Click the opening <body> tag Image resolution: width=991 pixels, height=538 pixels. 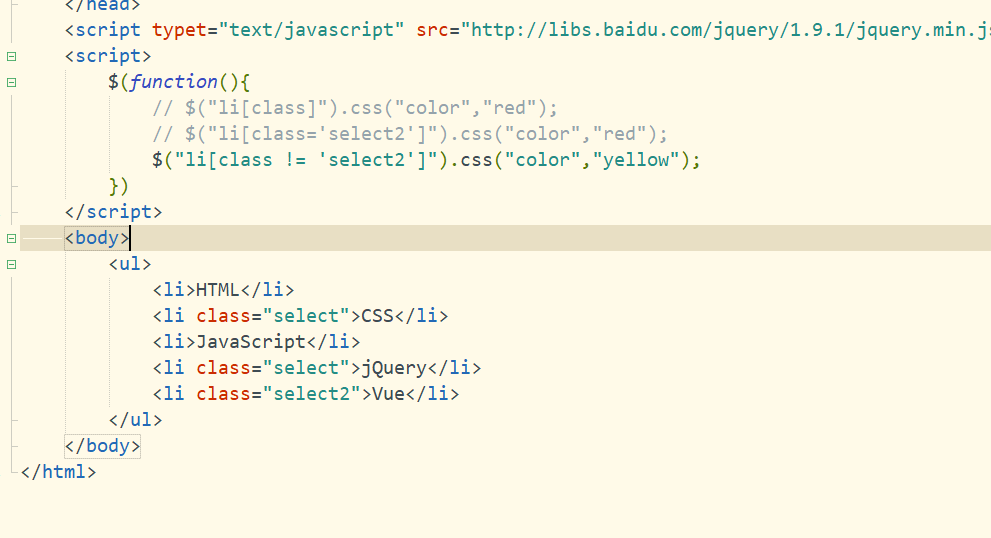click(97, 238)
